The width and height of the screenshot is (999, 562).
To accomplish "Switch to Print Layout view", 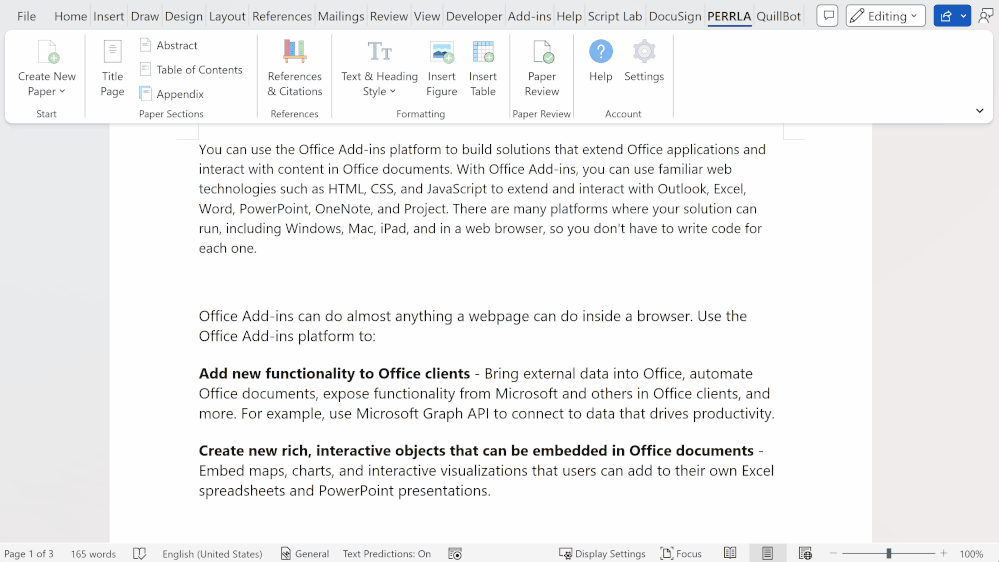I will pyautogui.click(x=768, y=554).
